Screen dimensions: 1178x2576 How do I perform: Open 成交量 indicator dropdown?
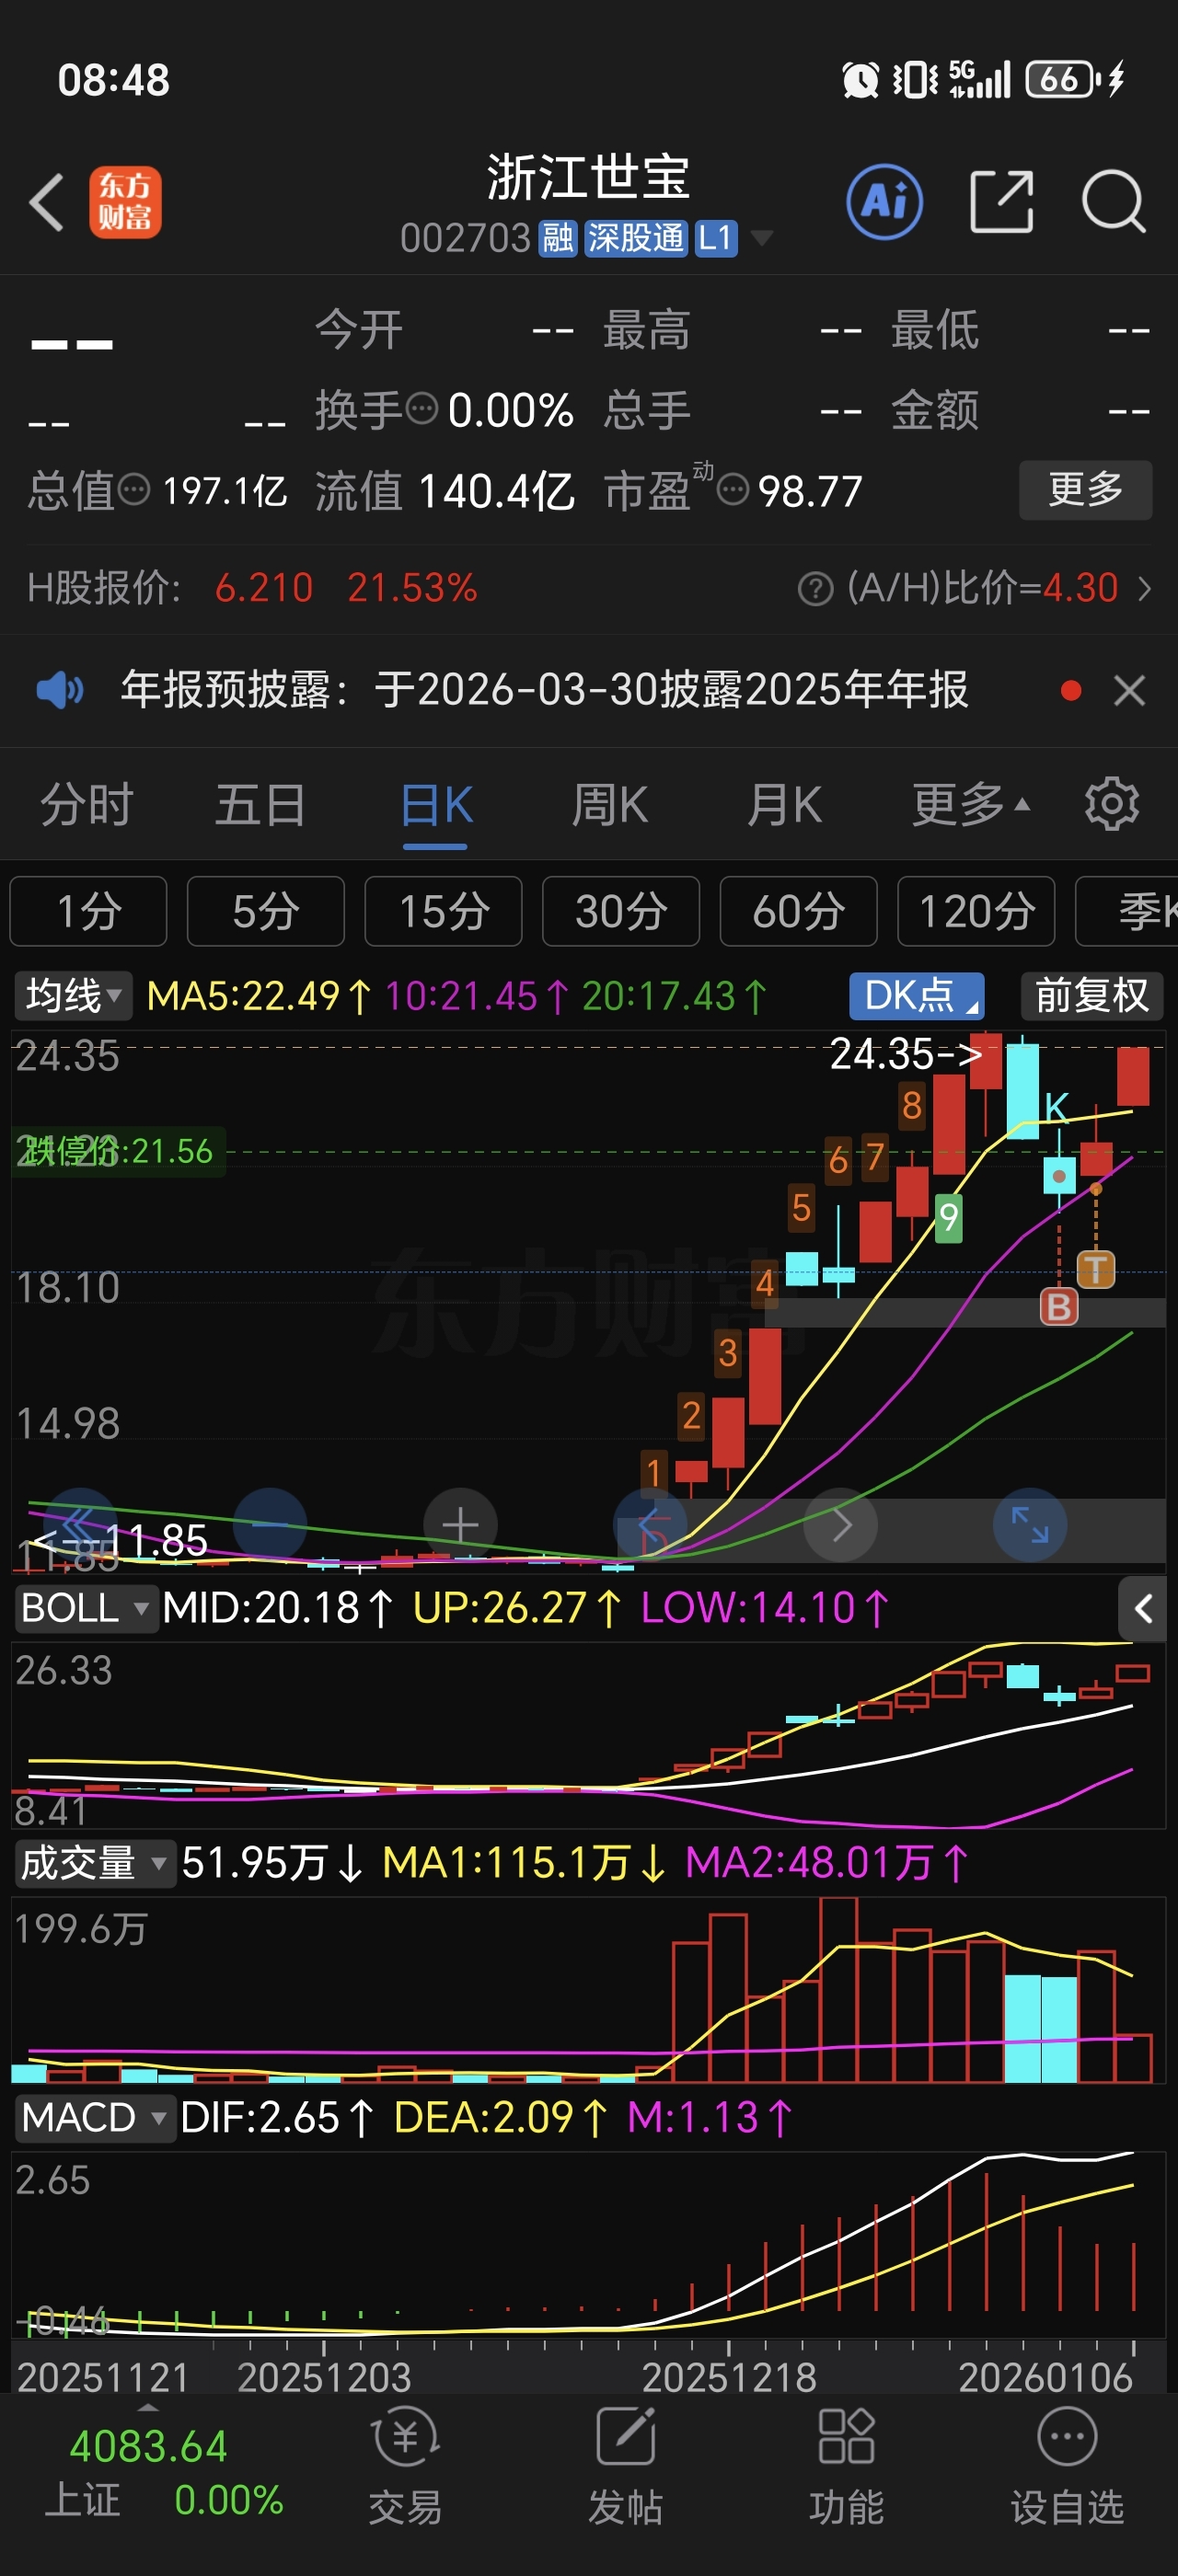pyautogui.click(x=94, y=1863)
